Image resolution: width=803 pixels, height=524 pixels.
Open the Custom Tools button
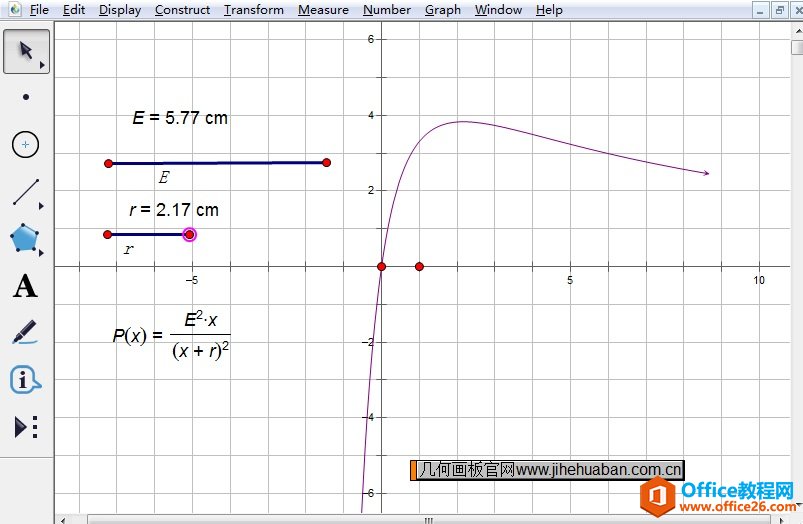tap(26, 427)
